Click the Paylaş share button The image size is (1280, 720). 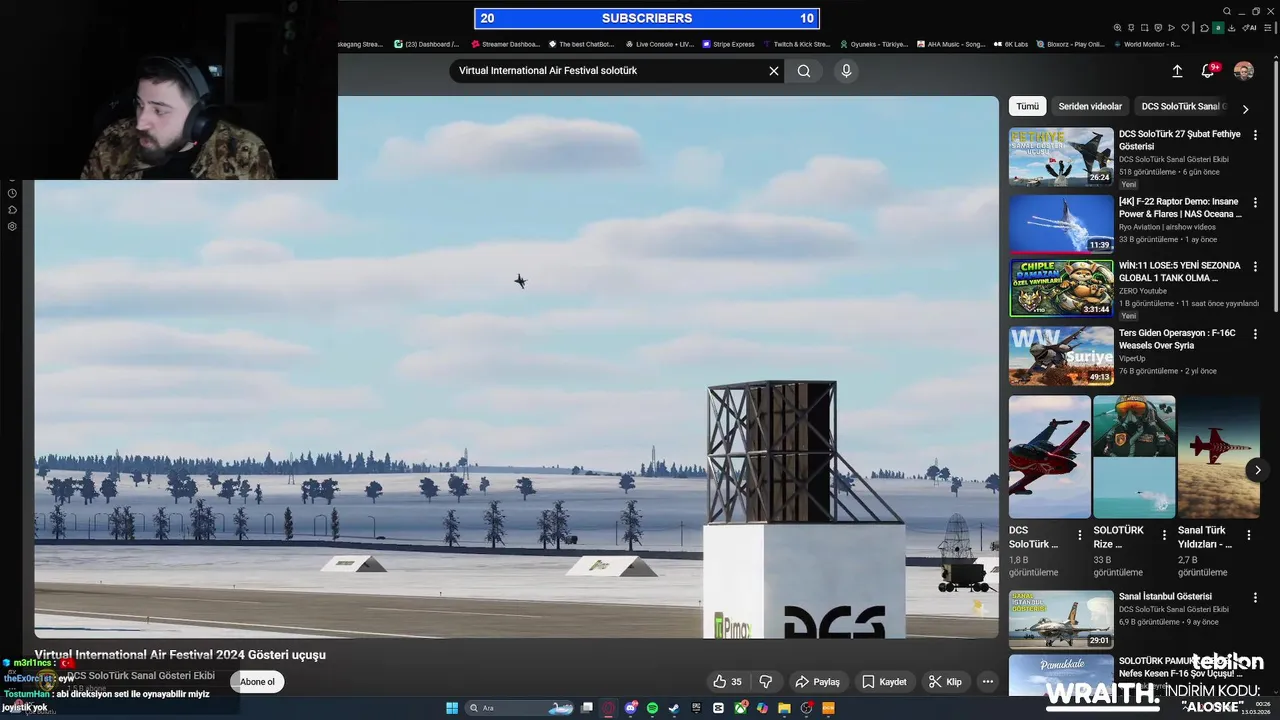pyautogui.click(x=817, y=682)
